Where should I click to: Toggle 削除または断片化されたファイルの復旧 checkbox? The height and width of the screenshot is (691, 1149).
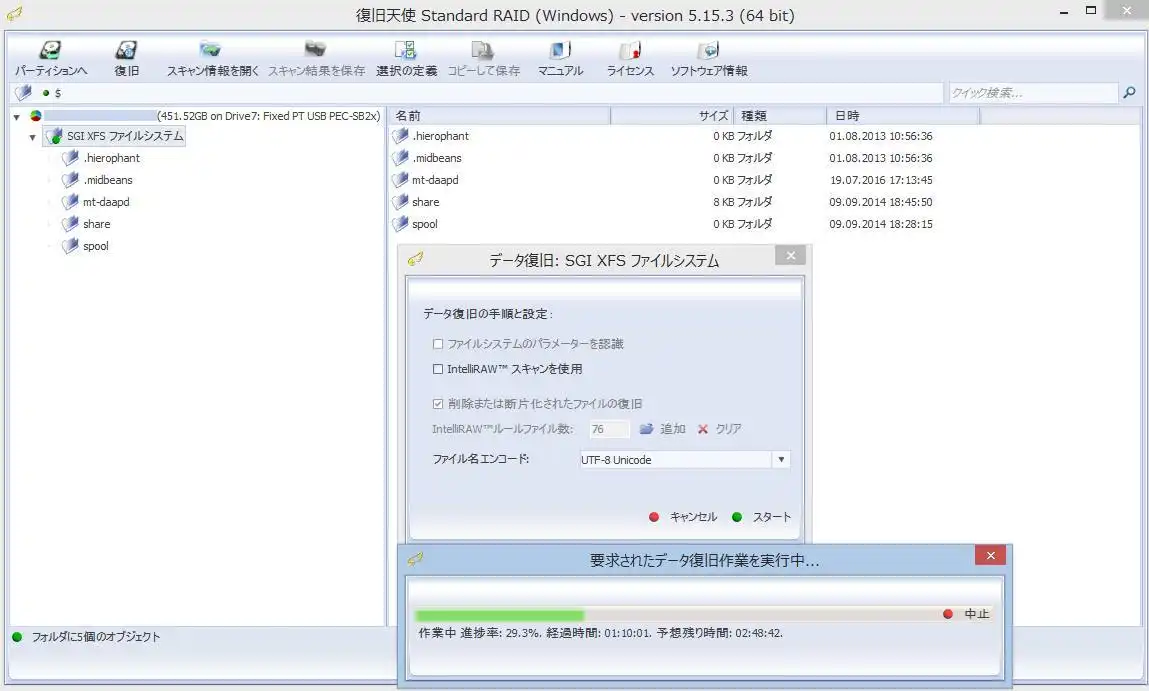(438, 404)
